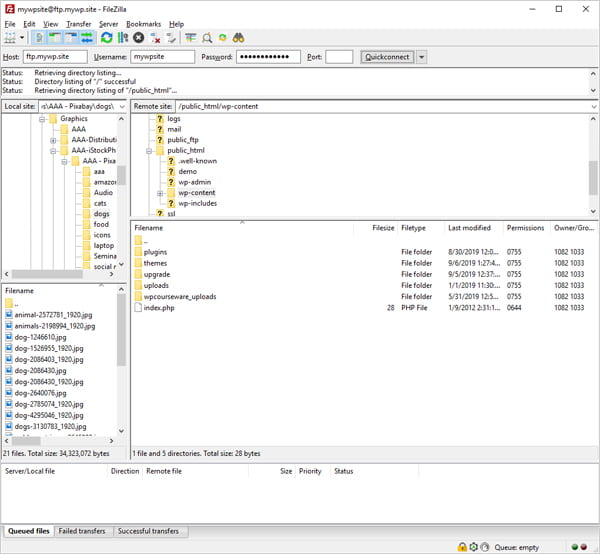
Task: Toggle the local directory tree display
Action: 55,37
